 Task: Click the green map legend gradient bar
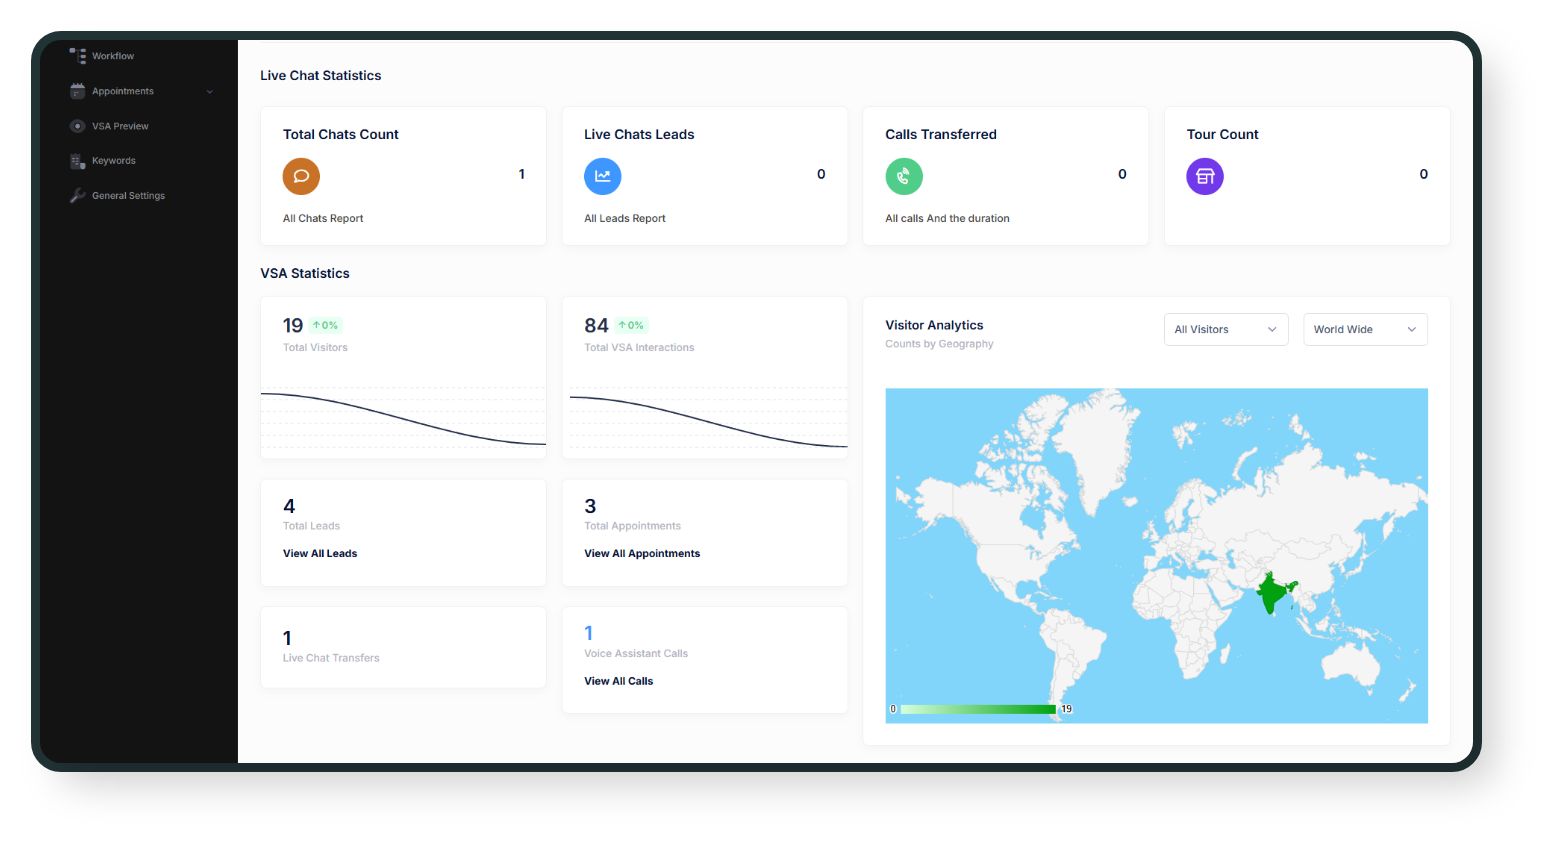coord(977,709)
